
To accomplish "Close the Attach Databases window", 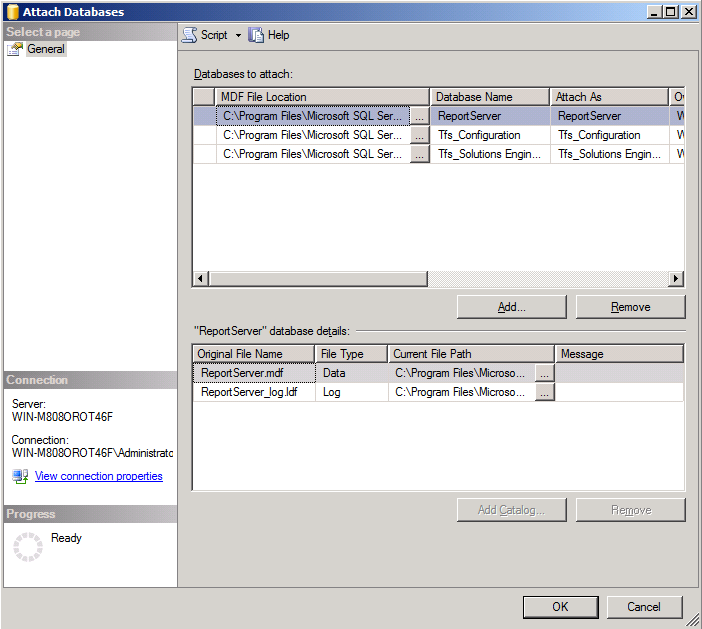I will 689,12.
